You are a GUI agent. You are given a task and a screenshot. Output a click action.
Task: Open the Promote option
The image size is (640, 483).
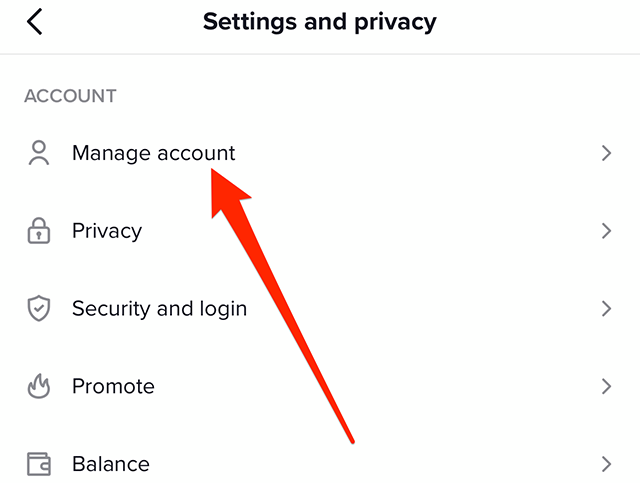[x=113, y=386]
